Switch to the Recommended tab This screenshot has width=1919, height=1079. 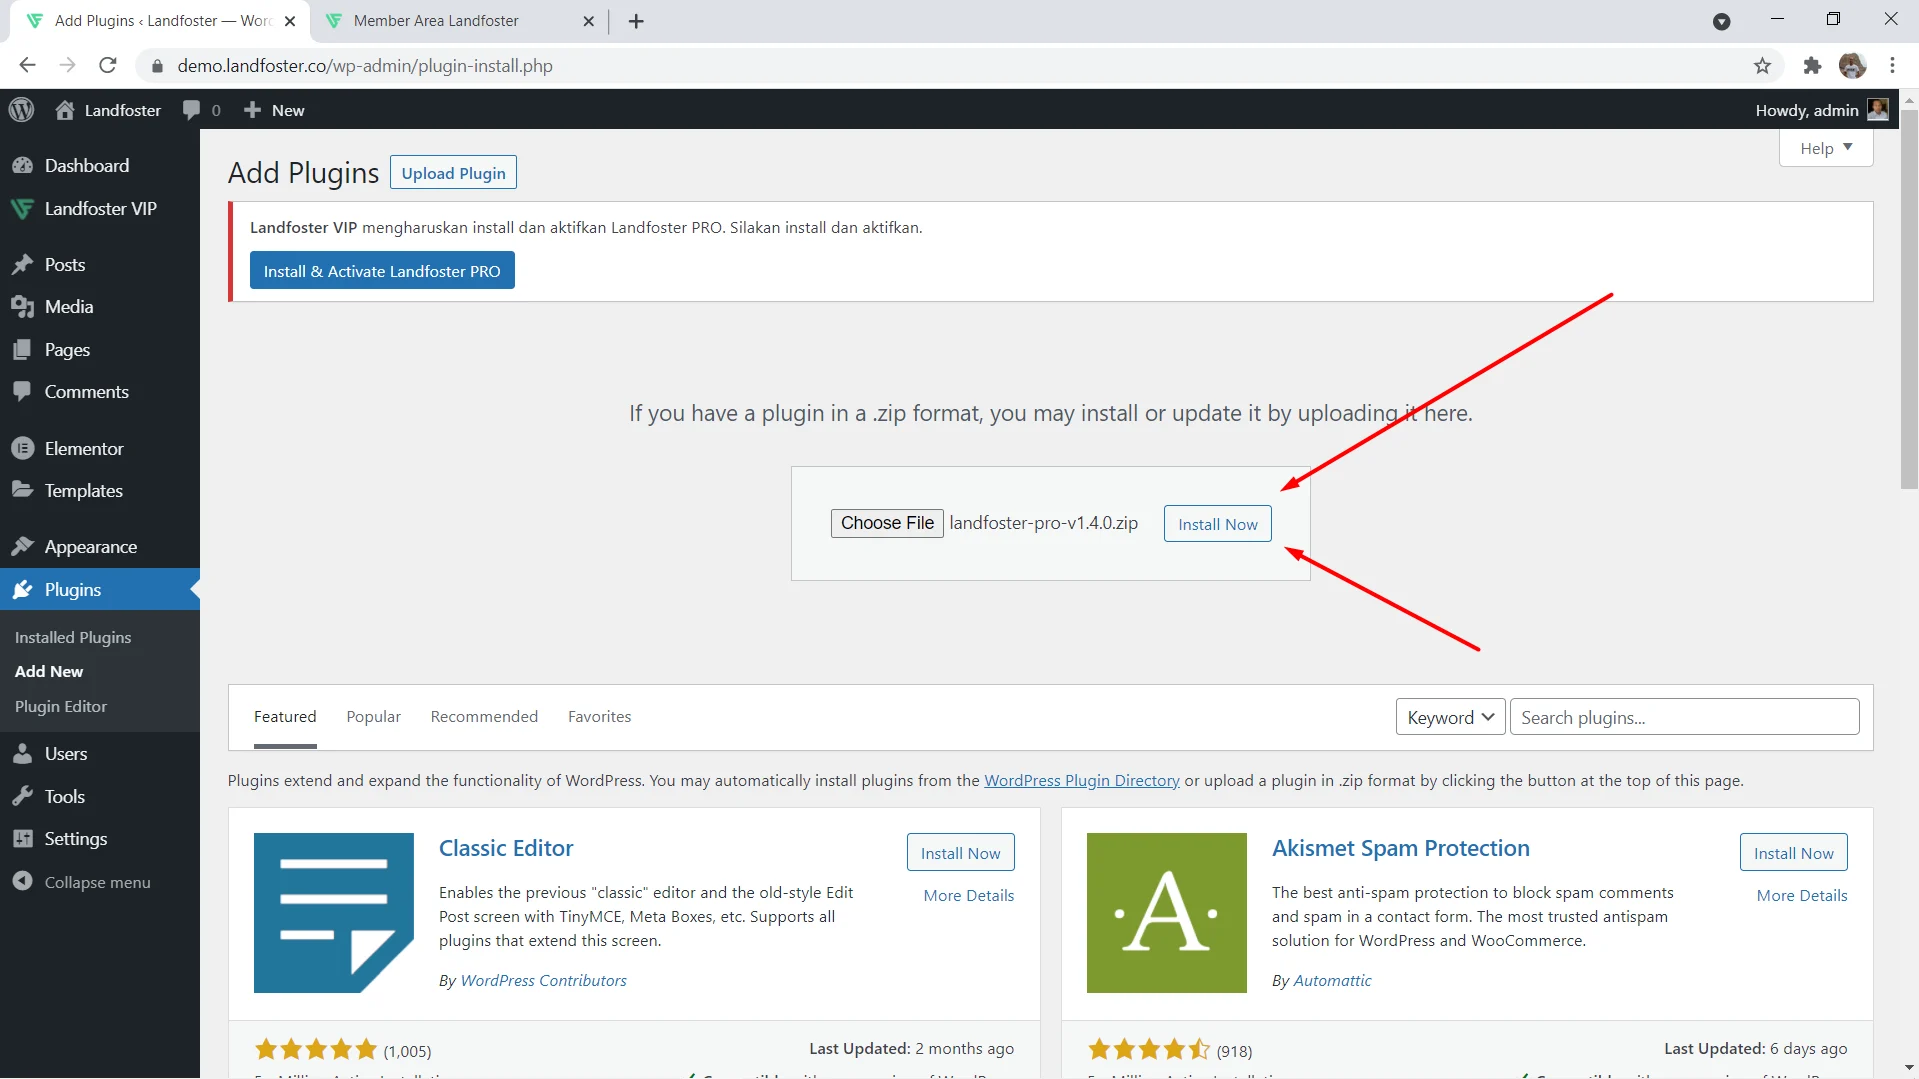[484, 717]
